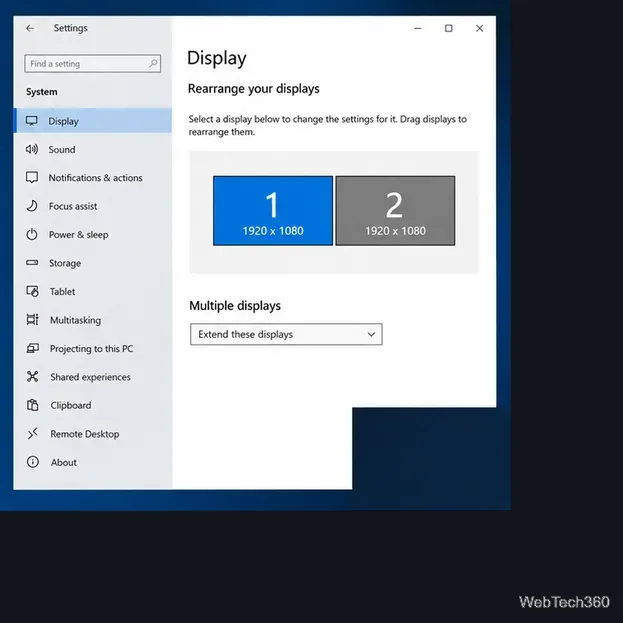Click the Find a setting field

pyautogui.click(x=93, y=64)
